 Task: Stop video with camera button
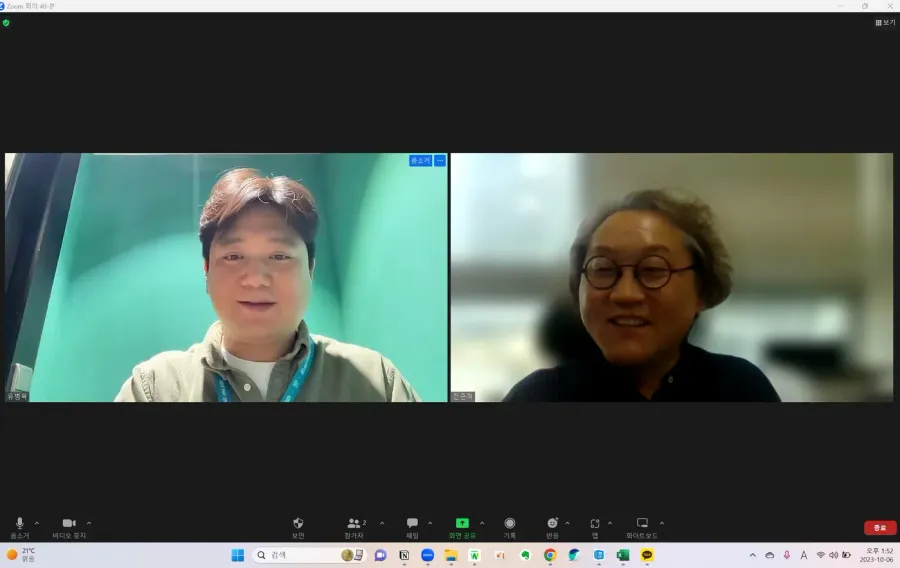[x=69, y=528]
